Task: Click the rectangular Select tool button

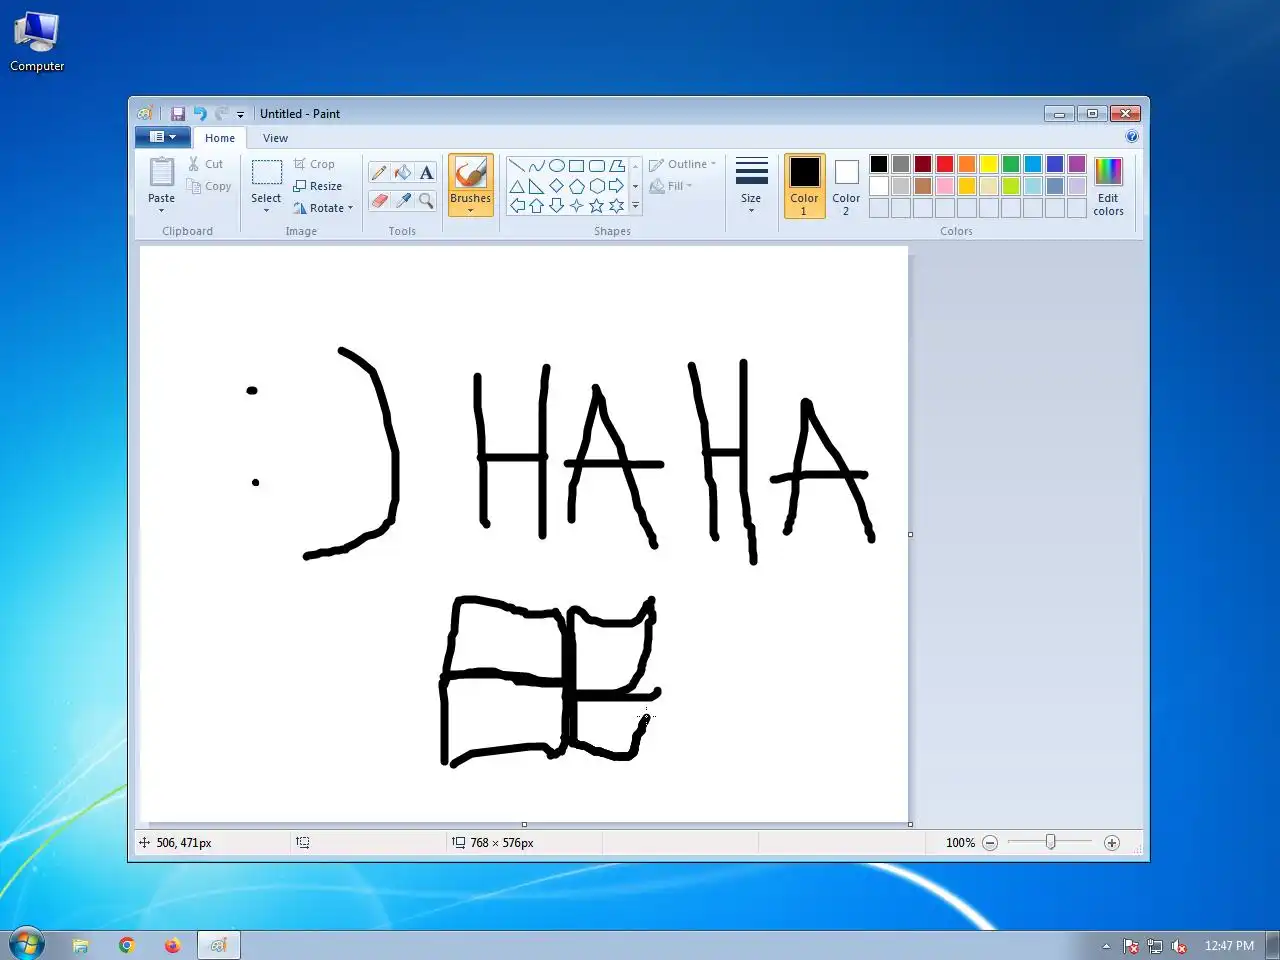Action: (266, 173)
